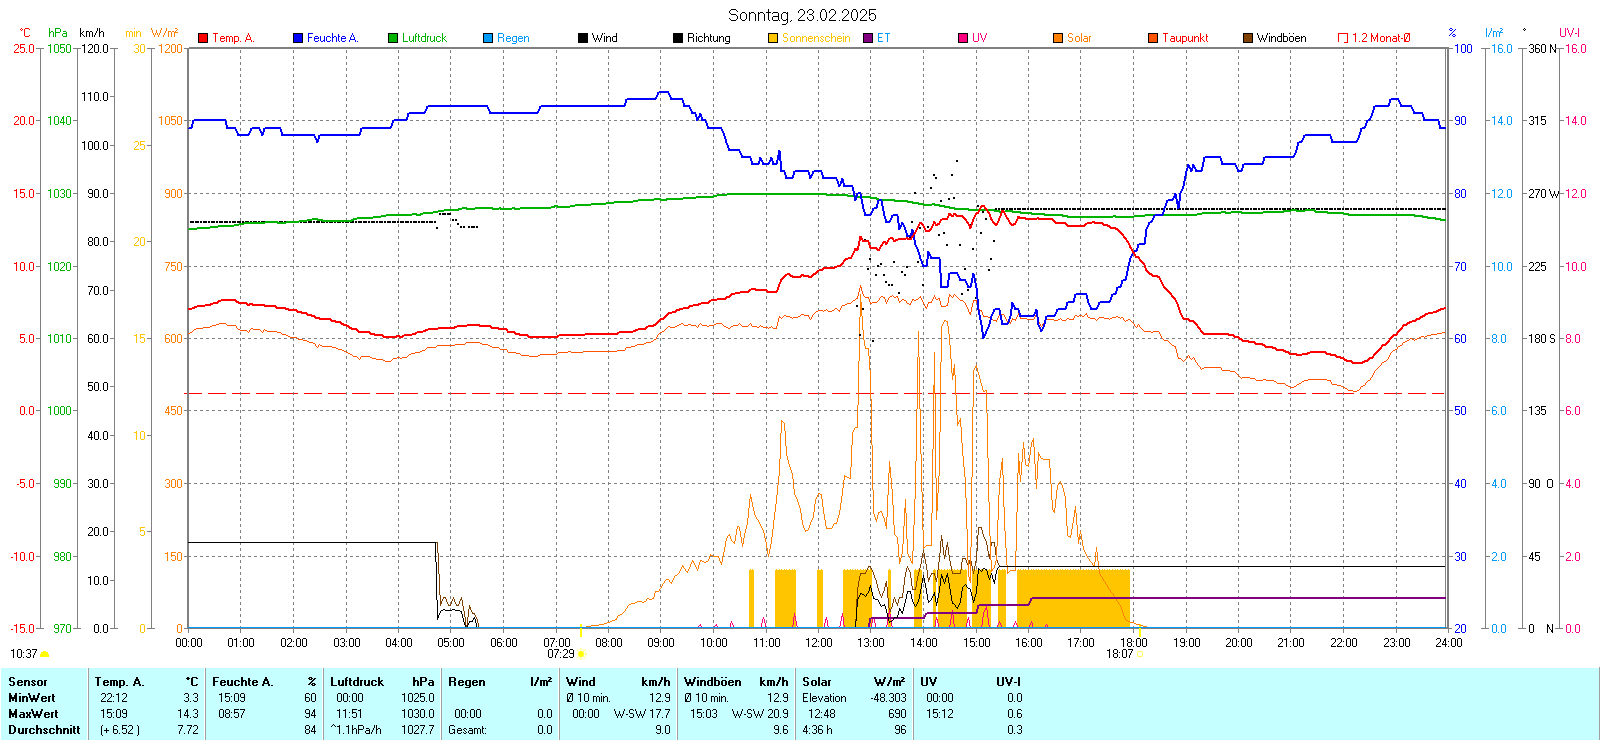Select the Luftdruck column header in table
This screenshot has width=1600, height=740.
[357, 682]
